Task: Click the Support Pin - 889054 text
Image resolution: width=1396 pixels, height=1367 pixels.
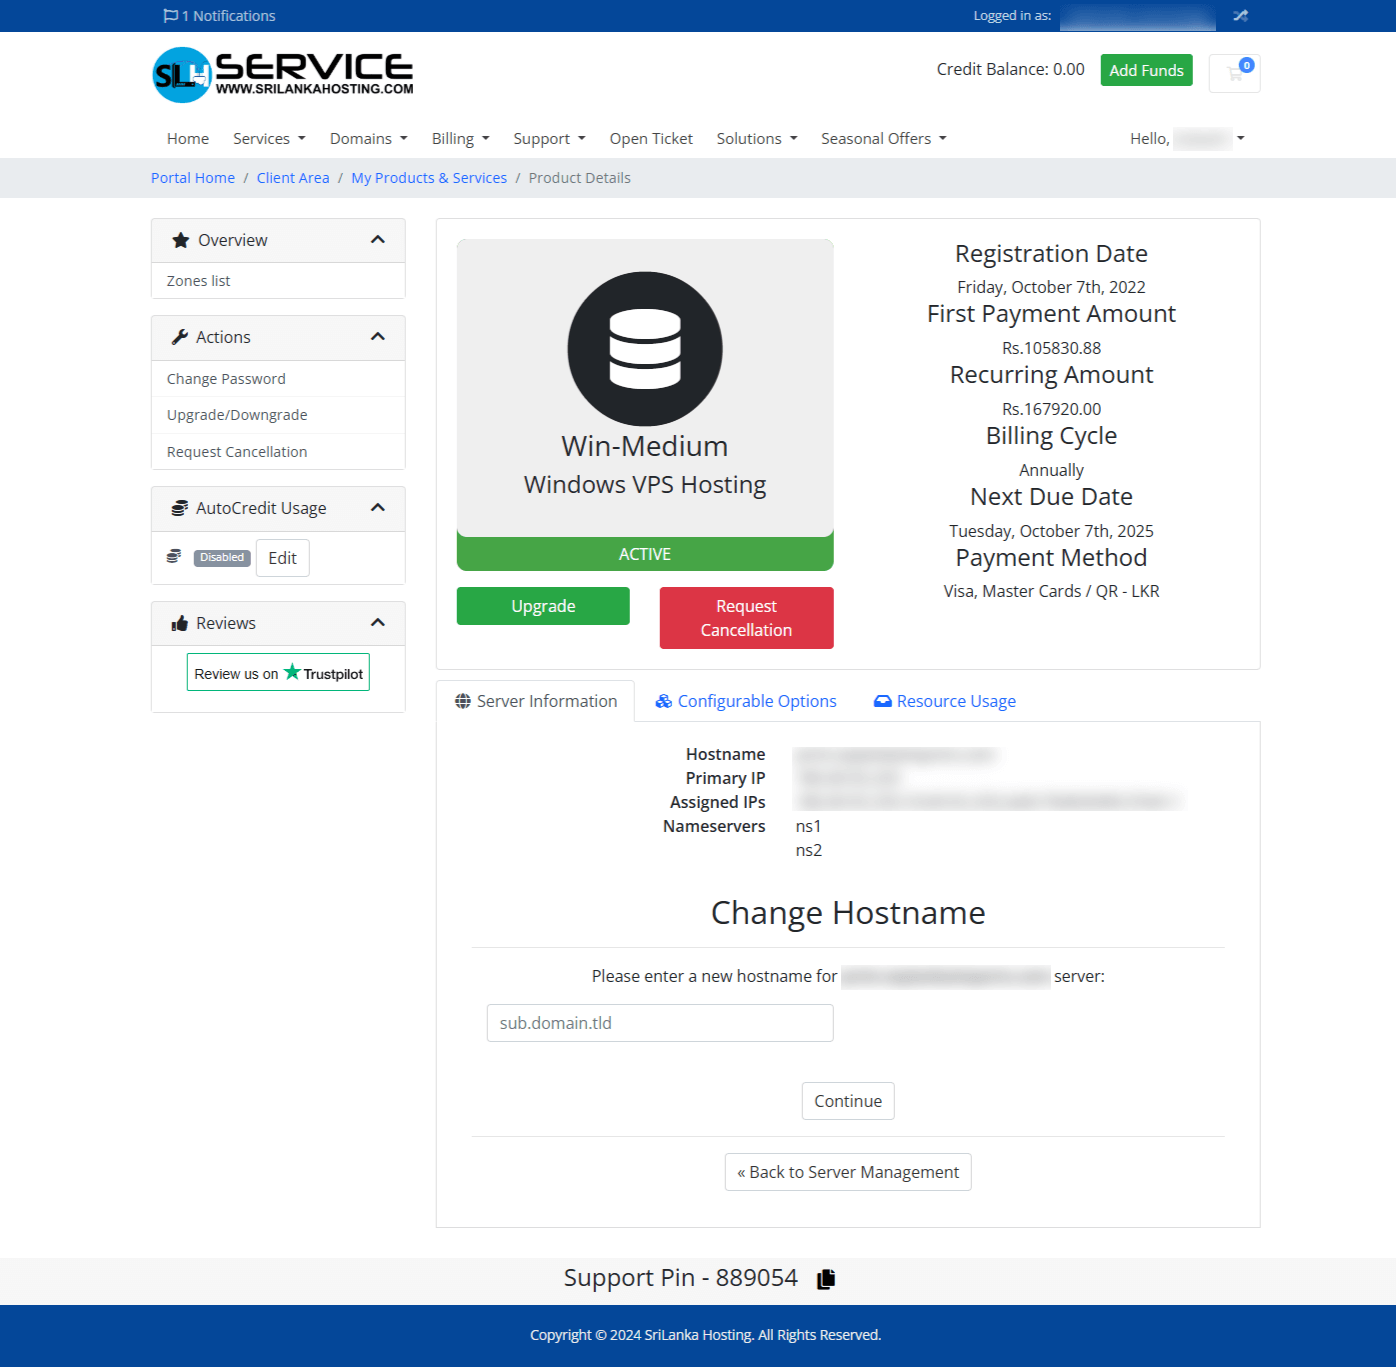Action: pos(680,1278)
